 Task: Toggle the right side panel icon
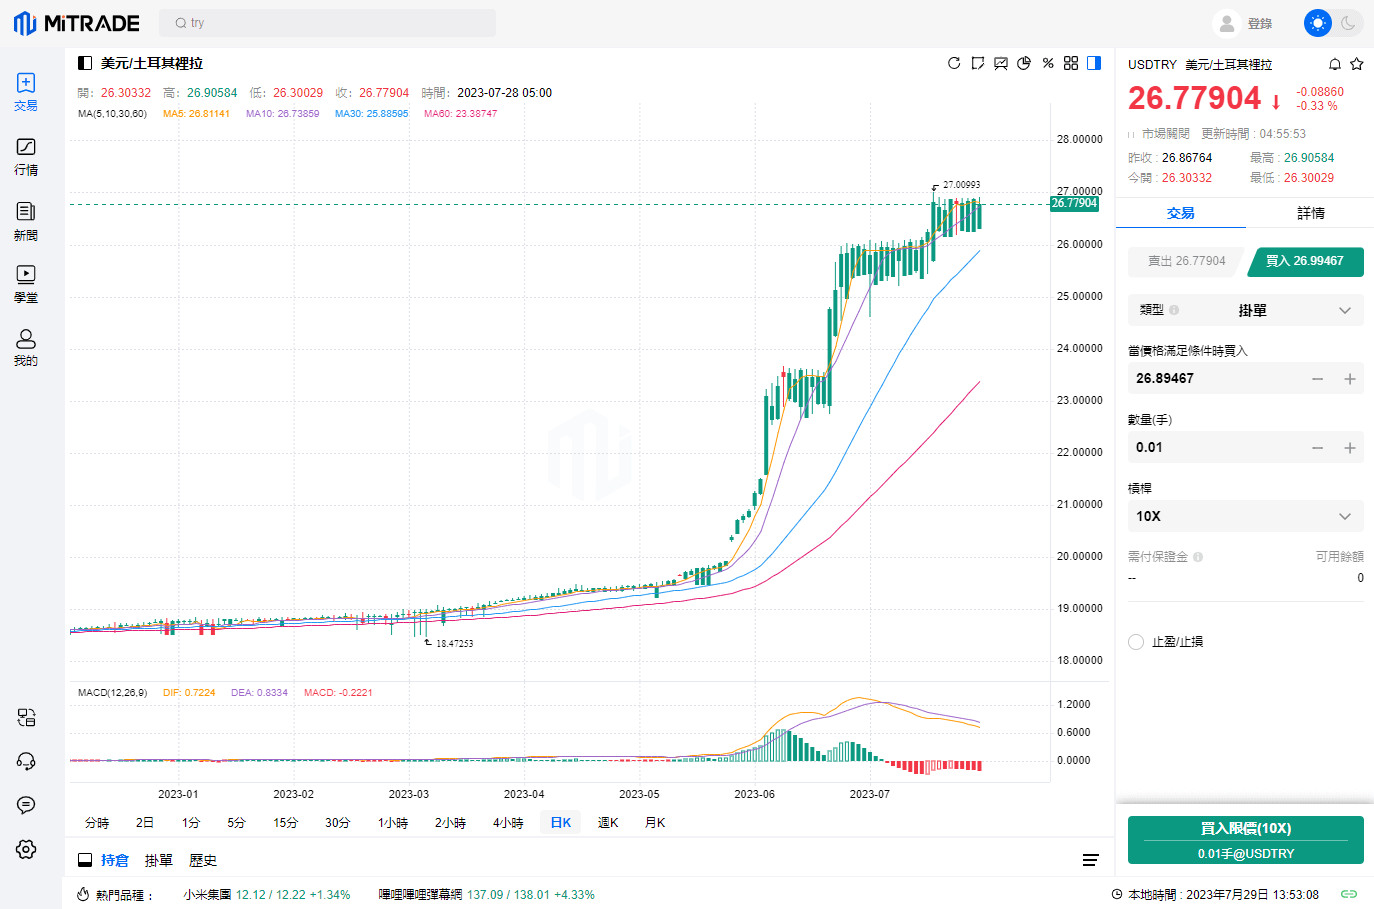(x=1094, y=63)
